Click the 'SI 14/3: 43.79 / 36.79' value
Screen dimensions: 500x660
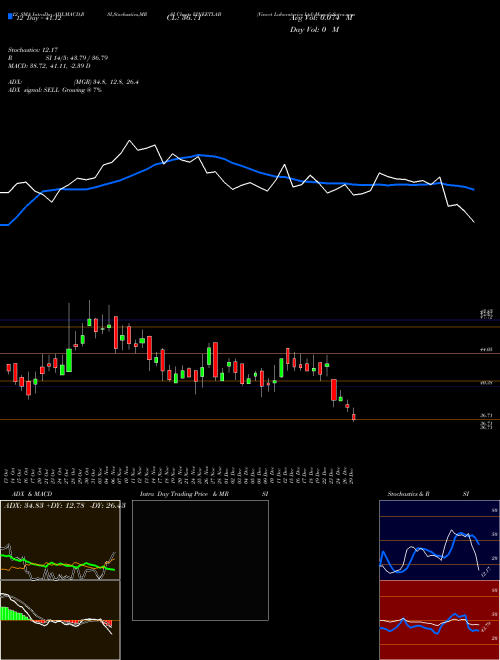(77, 58)
